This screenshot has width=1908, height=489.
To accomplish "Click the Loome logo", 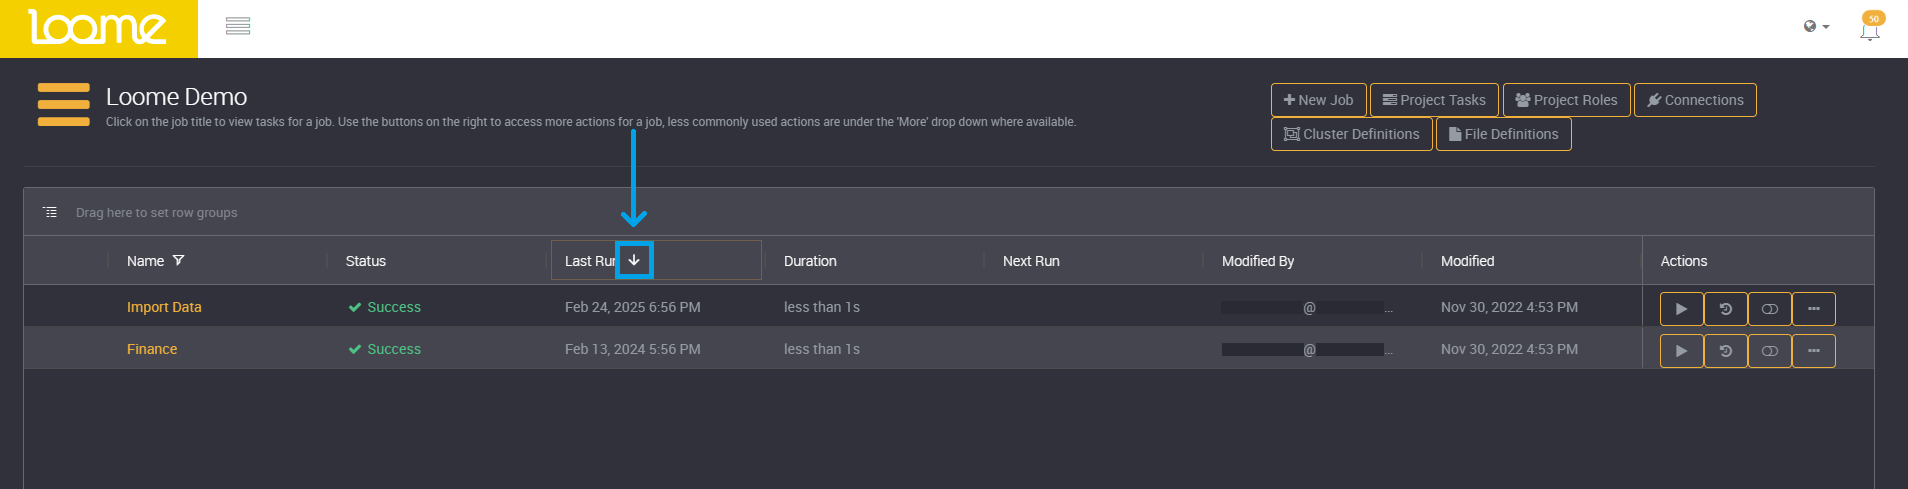I will click(98, 28).
